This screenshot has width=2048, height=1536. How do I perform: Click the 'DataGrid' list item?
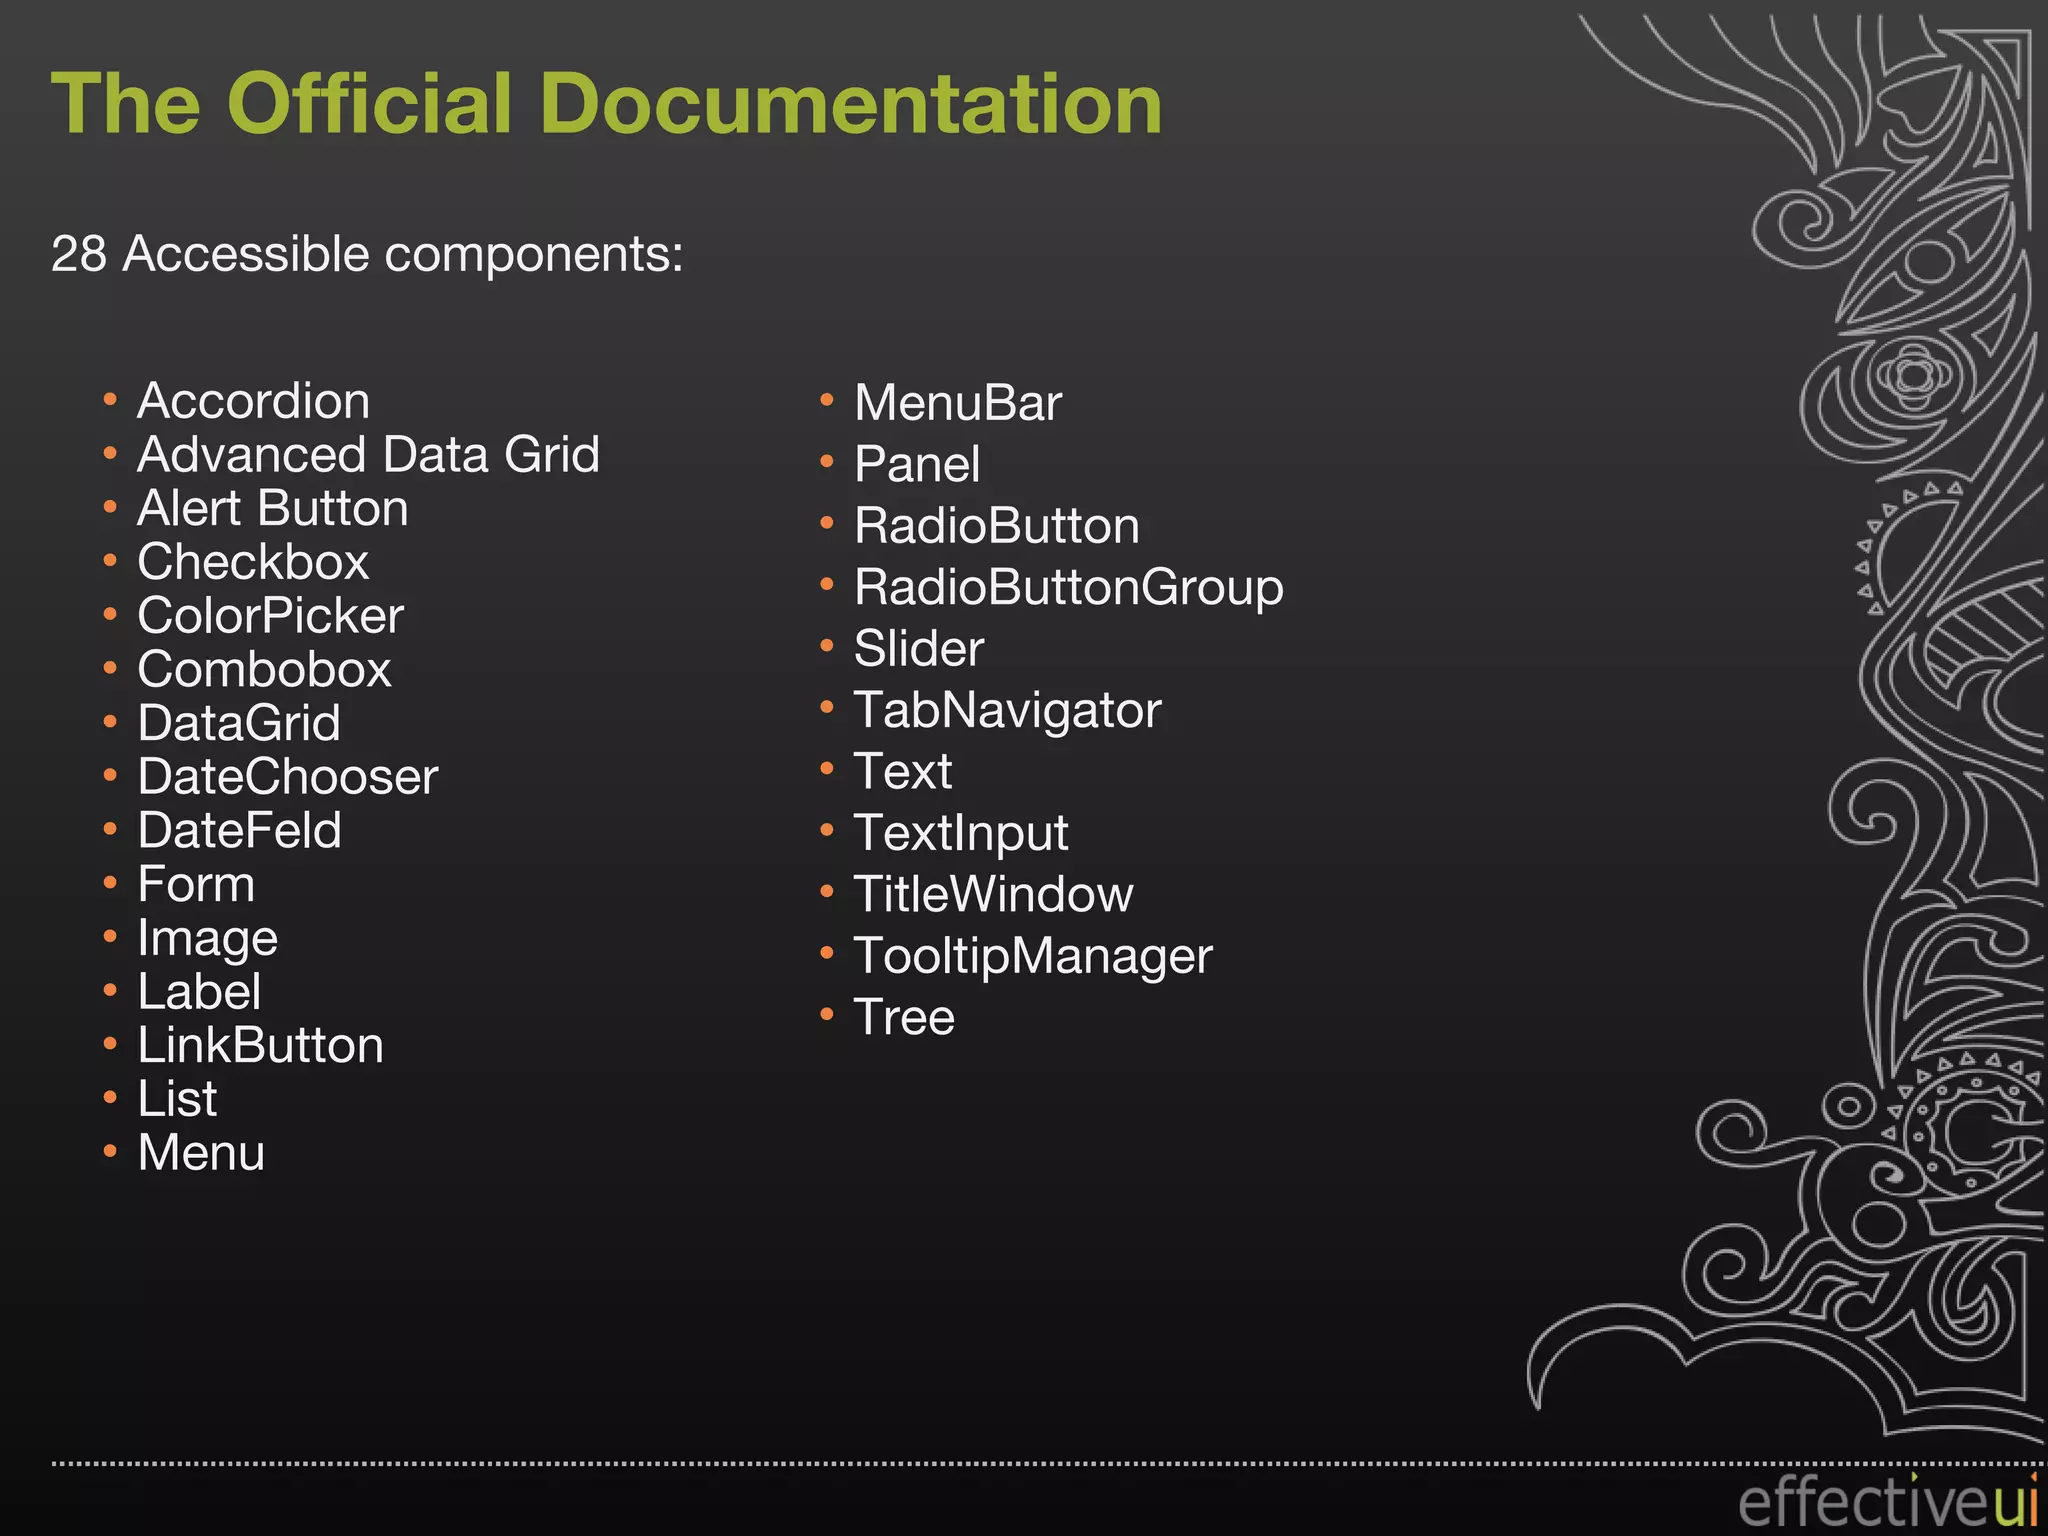coord(239,723)
